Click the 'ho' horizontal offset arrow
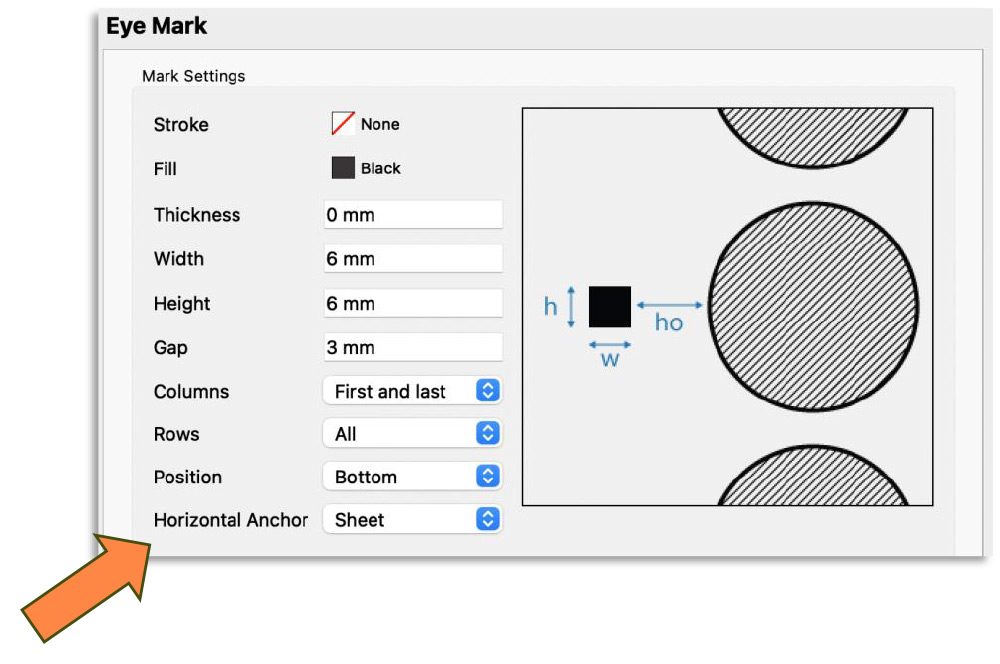1000x664 pixels. click(x=670, y=305)
